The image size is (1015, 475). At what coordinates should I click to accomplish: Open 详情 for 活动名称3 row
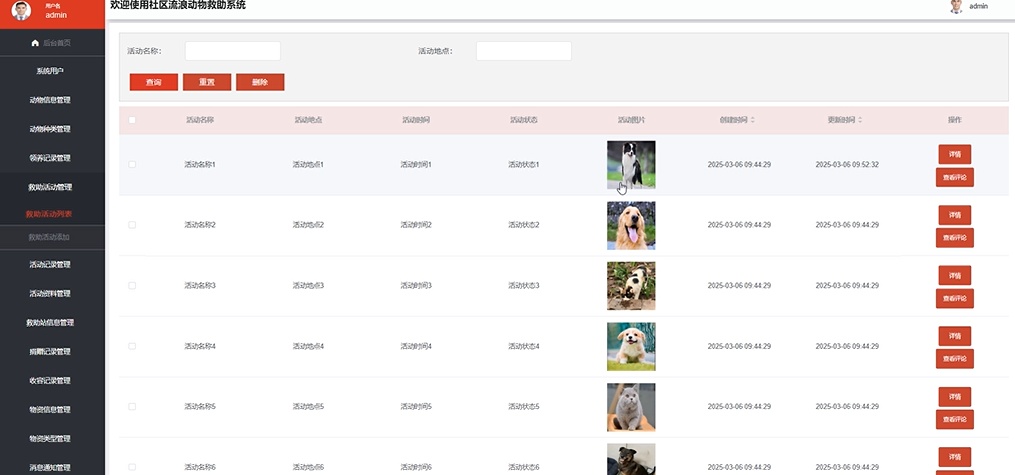tap(954, 275)
